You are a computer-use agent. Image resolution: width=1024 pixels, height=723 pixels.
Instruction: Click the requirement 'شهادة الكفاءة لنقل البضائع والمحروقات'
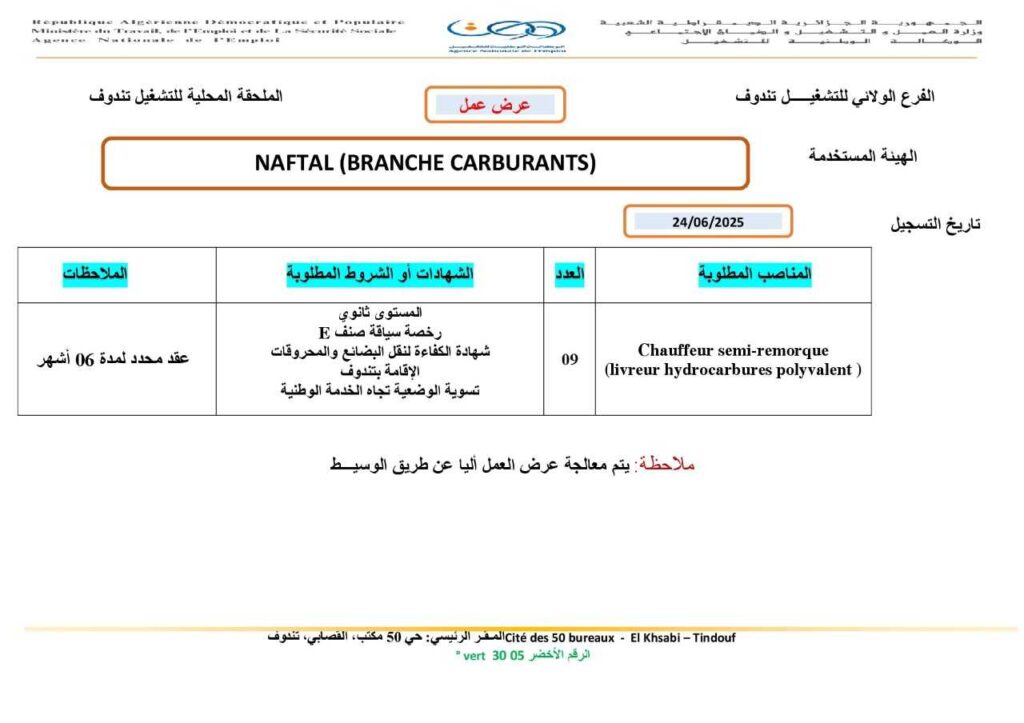(380, 351)
